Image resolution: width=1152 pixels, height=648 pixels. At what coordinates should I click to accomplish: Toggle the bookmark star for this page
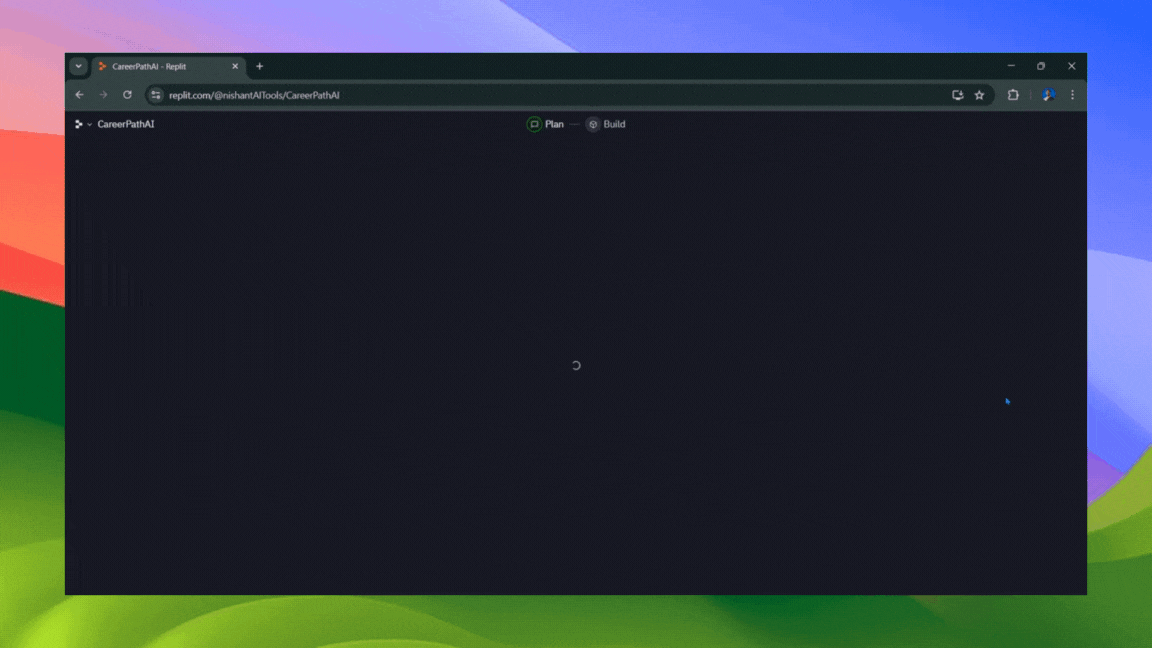(x=980, y=95)
